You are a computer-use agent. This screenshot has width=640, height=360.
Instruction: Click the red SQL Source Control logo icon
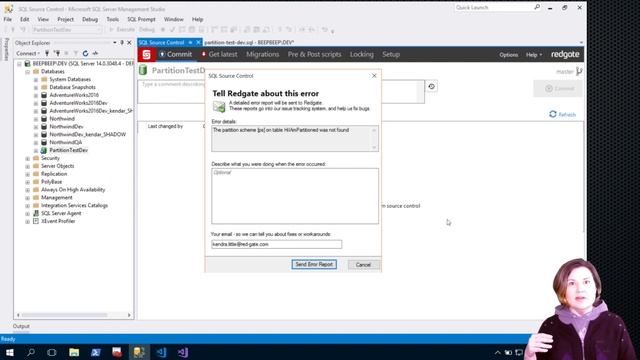pyautogui.click(x=147, y=54)
